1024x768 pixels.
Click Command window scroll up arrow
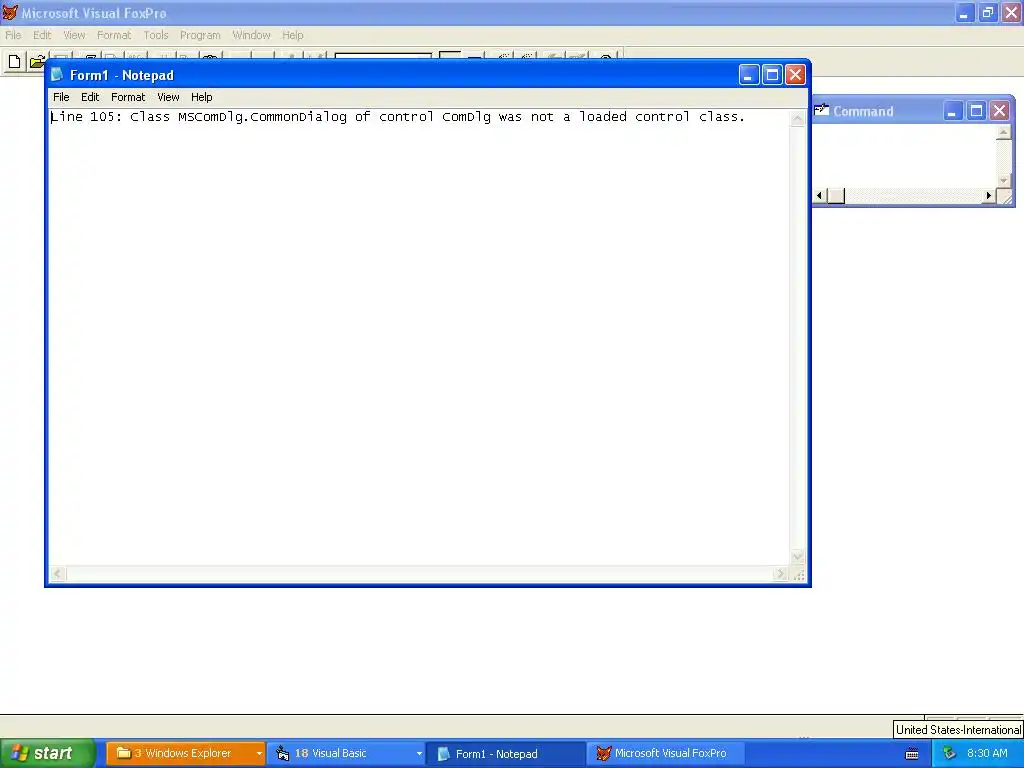(x=1004, y=133)
